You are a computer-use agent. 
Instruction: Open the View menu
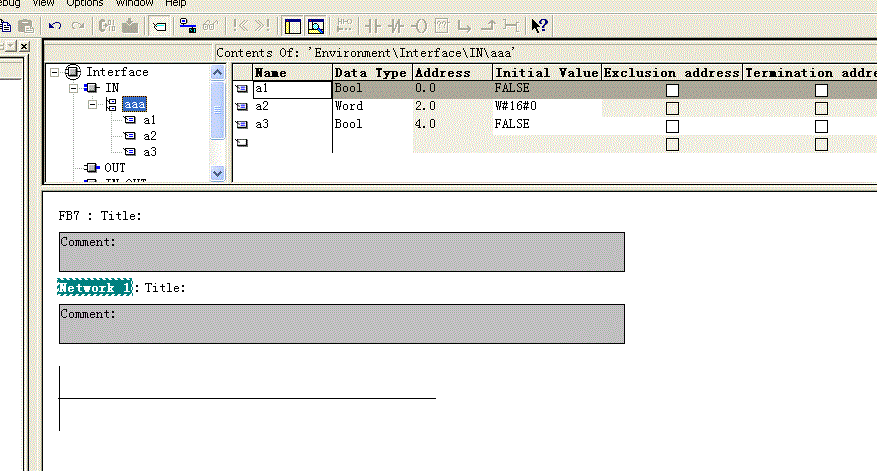click(x=43, y=3)
